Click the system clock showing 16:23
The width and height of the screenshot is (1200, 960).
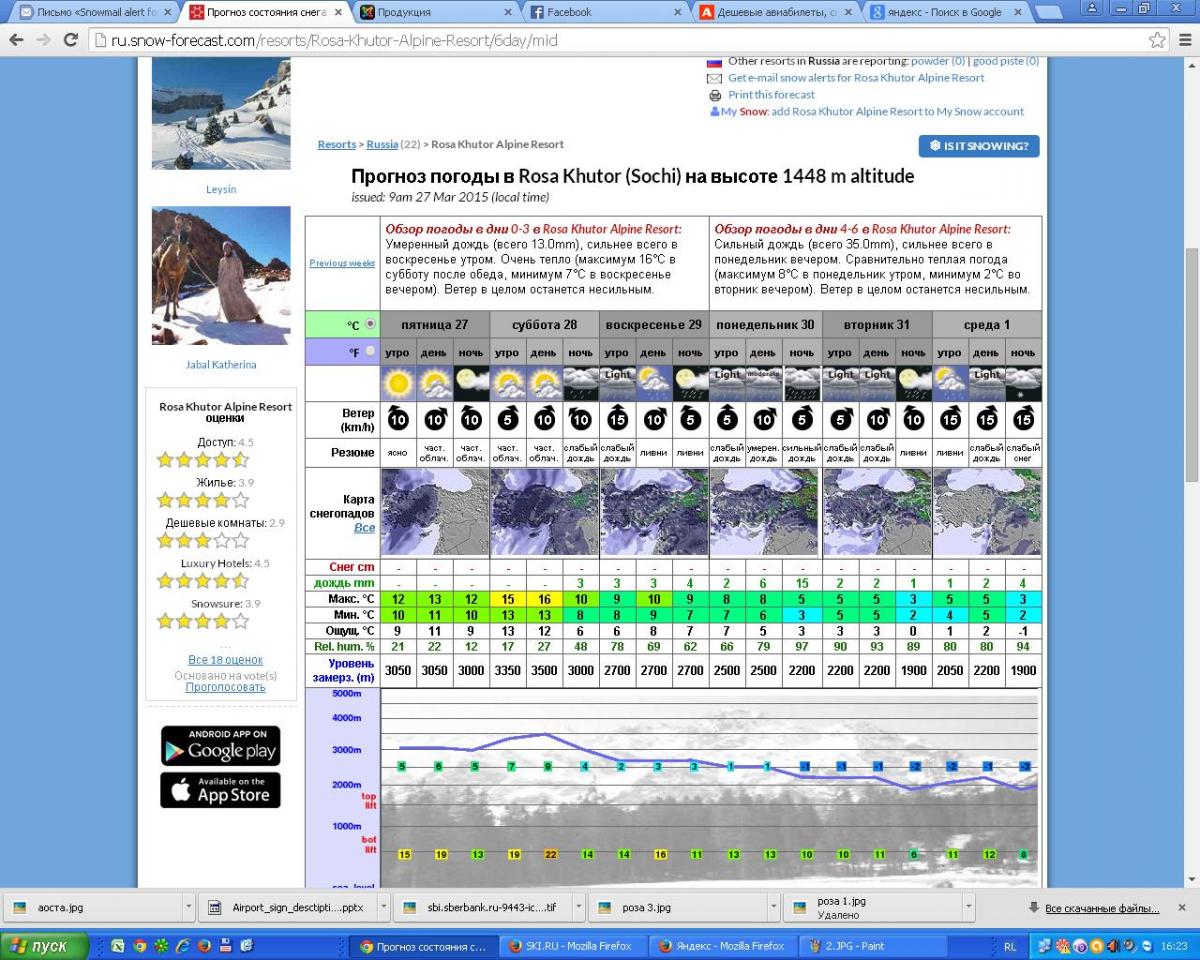point(1175,946)
